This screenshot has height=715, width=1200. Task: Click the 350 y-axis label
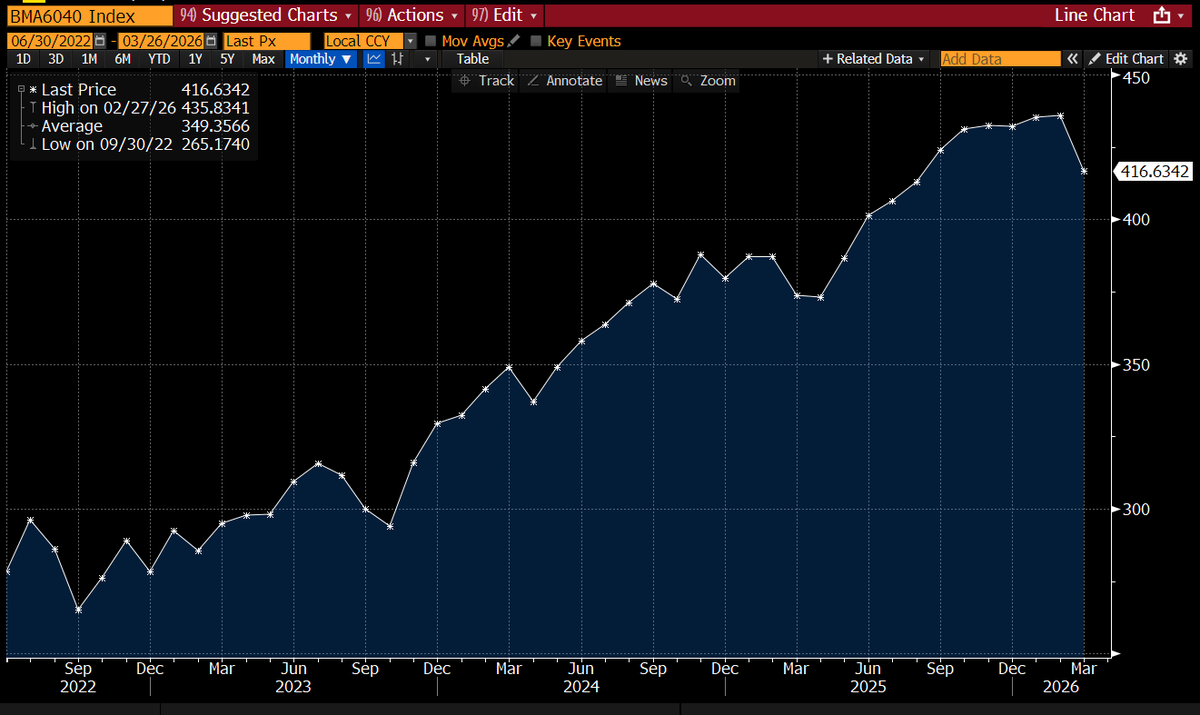[1138, 365]
